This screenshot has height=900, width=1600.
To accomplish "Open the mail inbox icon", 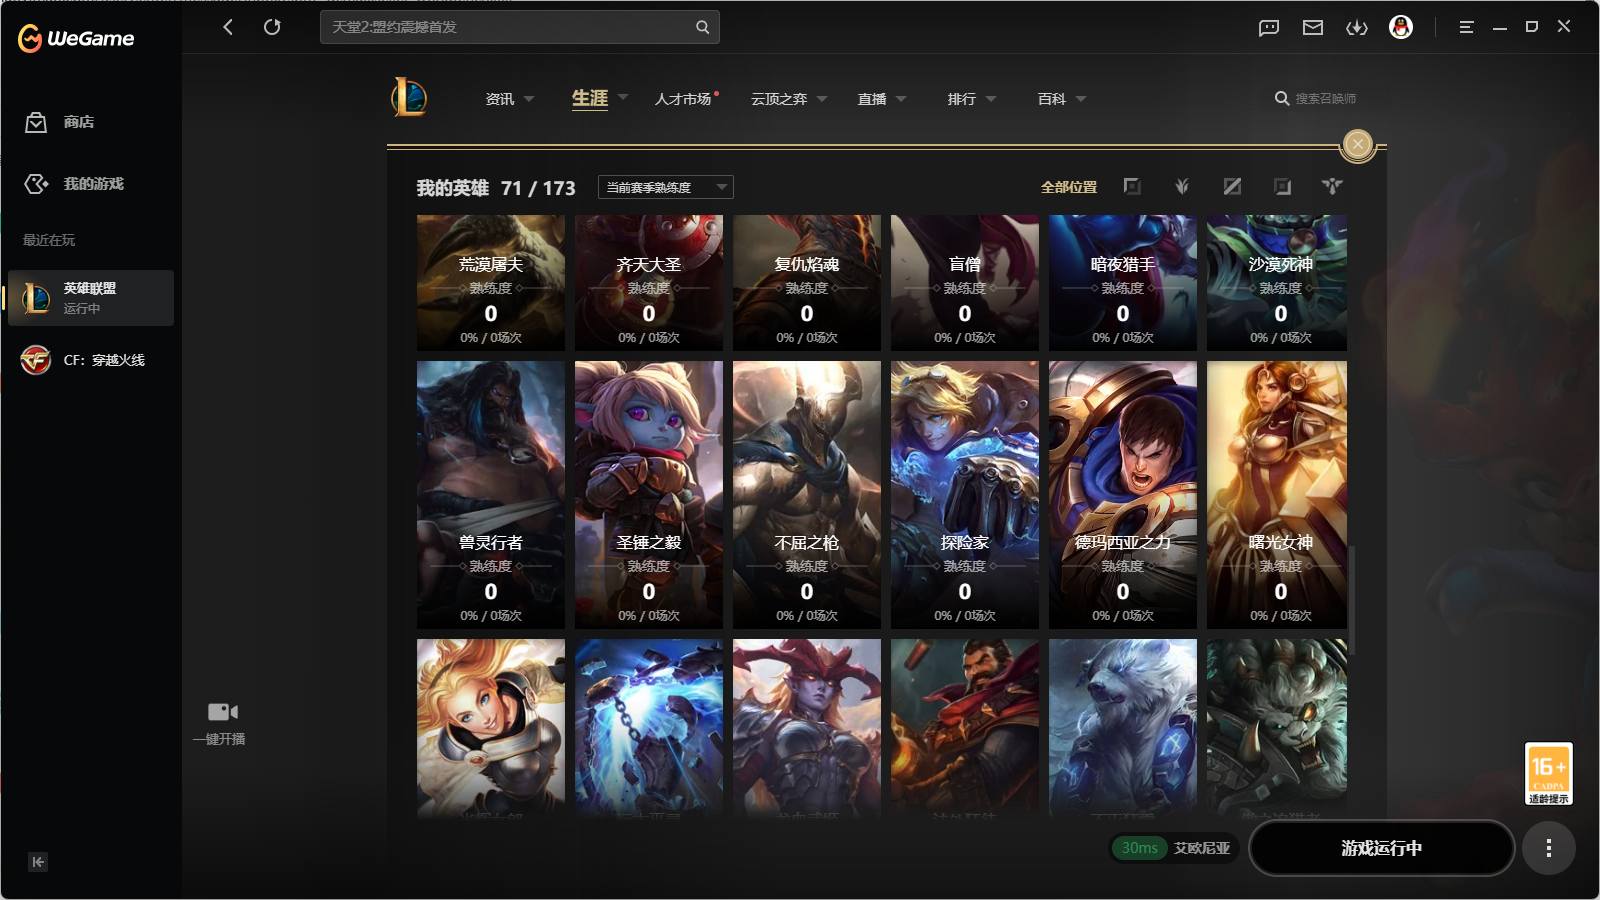I will coord(1313,28).
